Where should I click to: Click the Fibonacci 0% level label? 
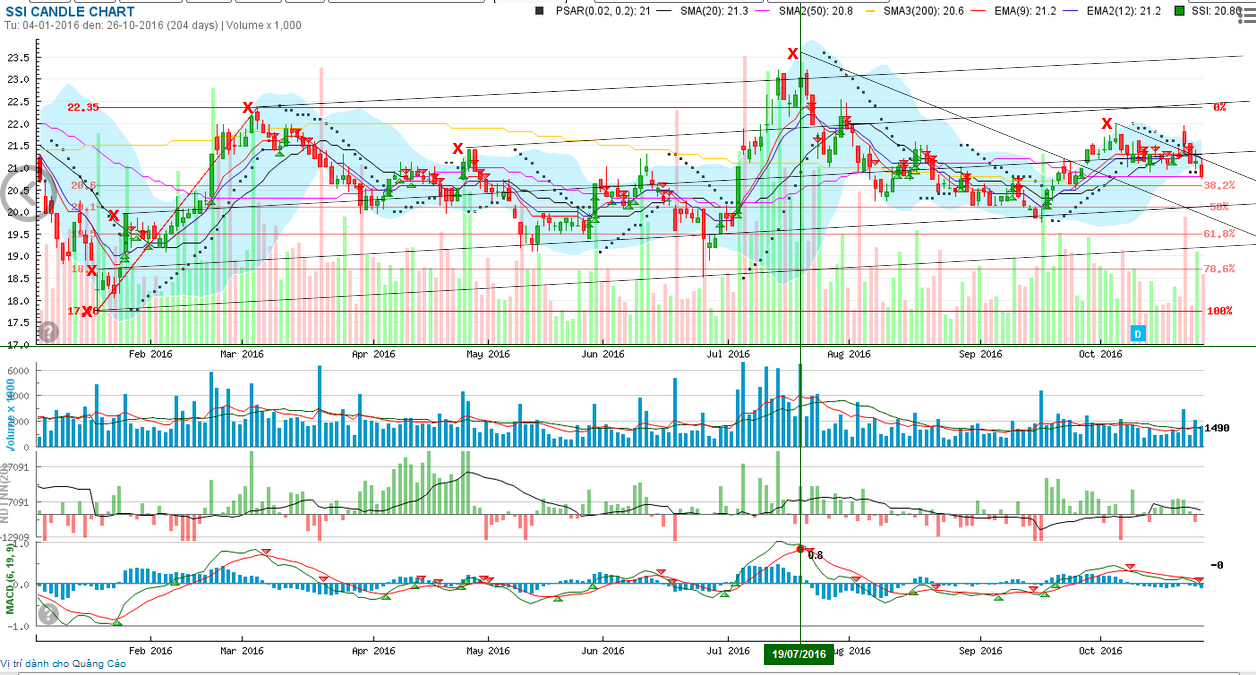tap(1219, 106)
